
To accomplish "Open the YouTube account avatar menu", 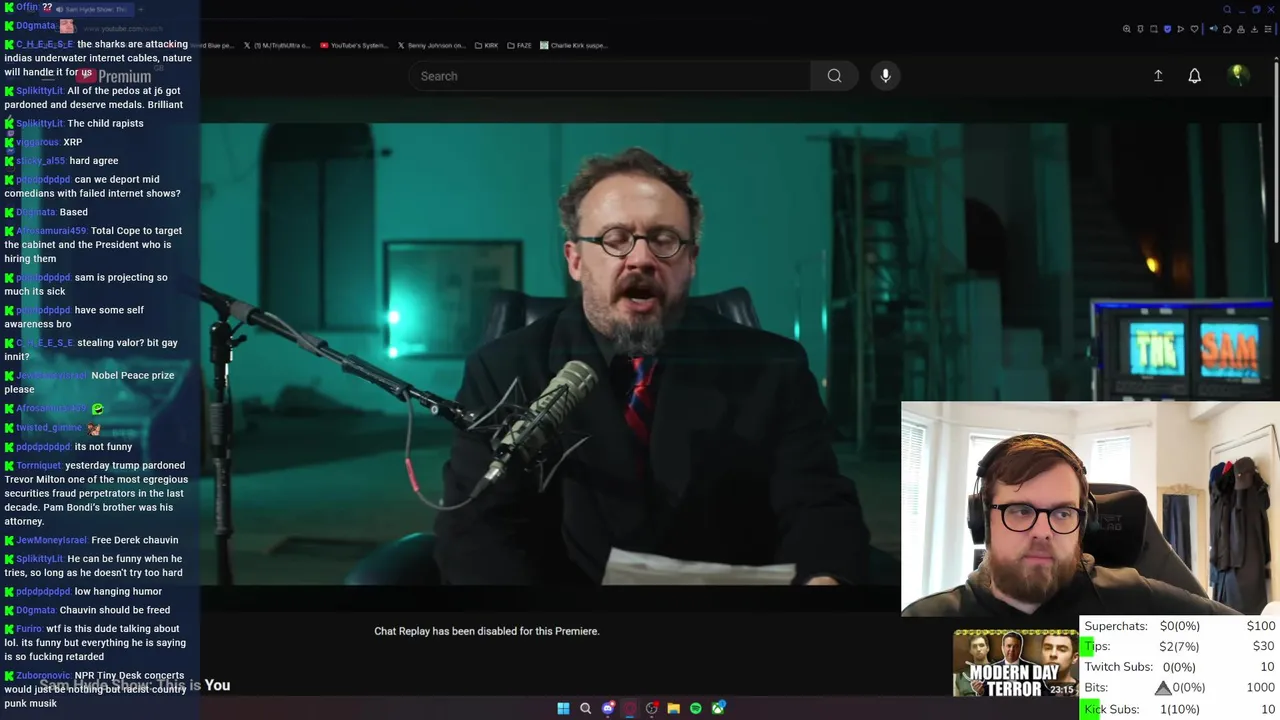I will (x=1238, y=75).
